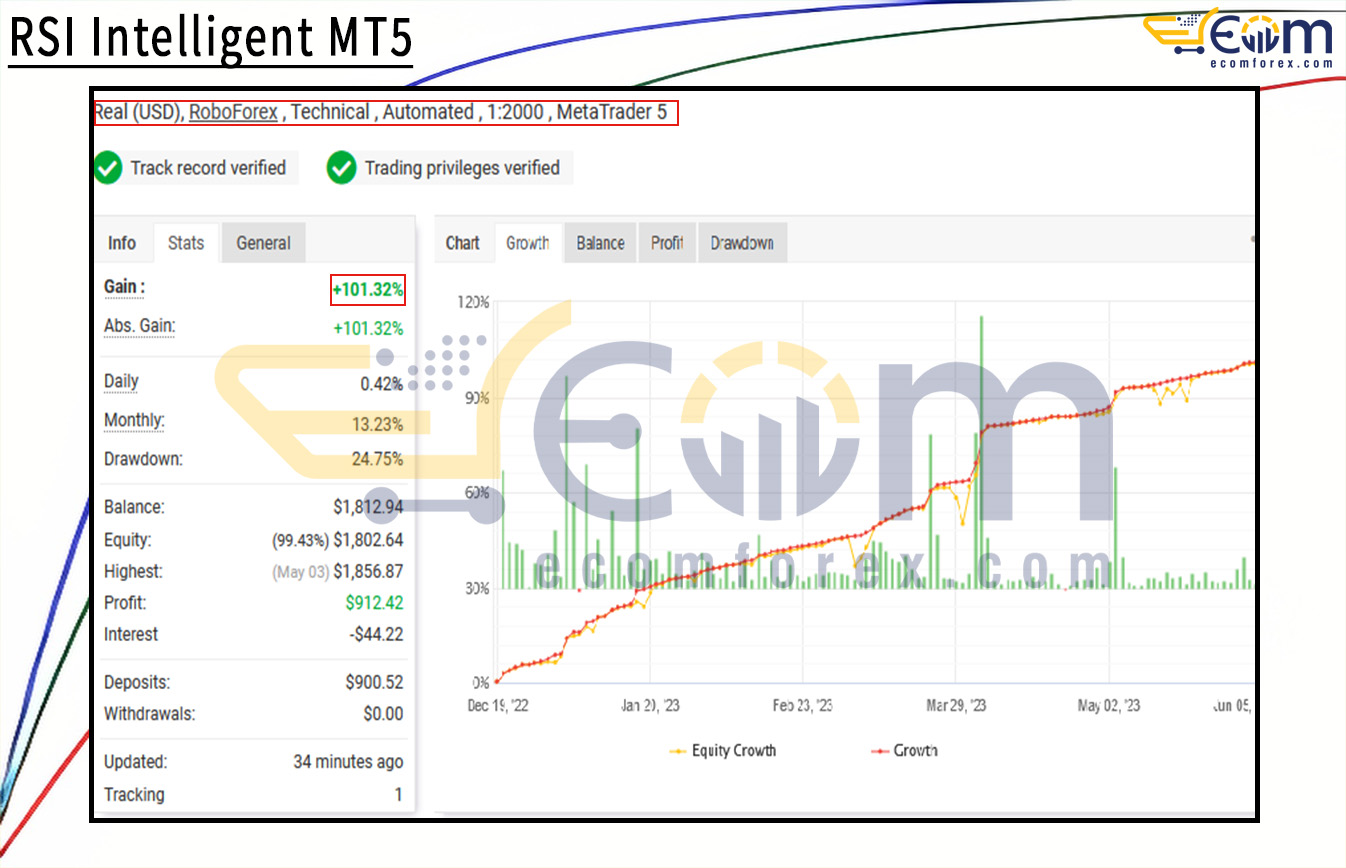Click the underlined Gain label
Viewport: 1346px width, 868px height.
pyautogui.click(x=124, y=287)
